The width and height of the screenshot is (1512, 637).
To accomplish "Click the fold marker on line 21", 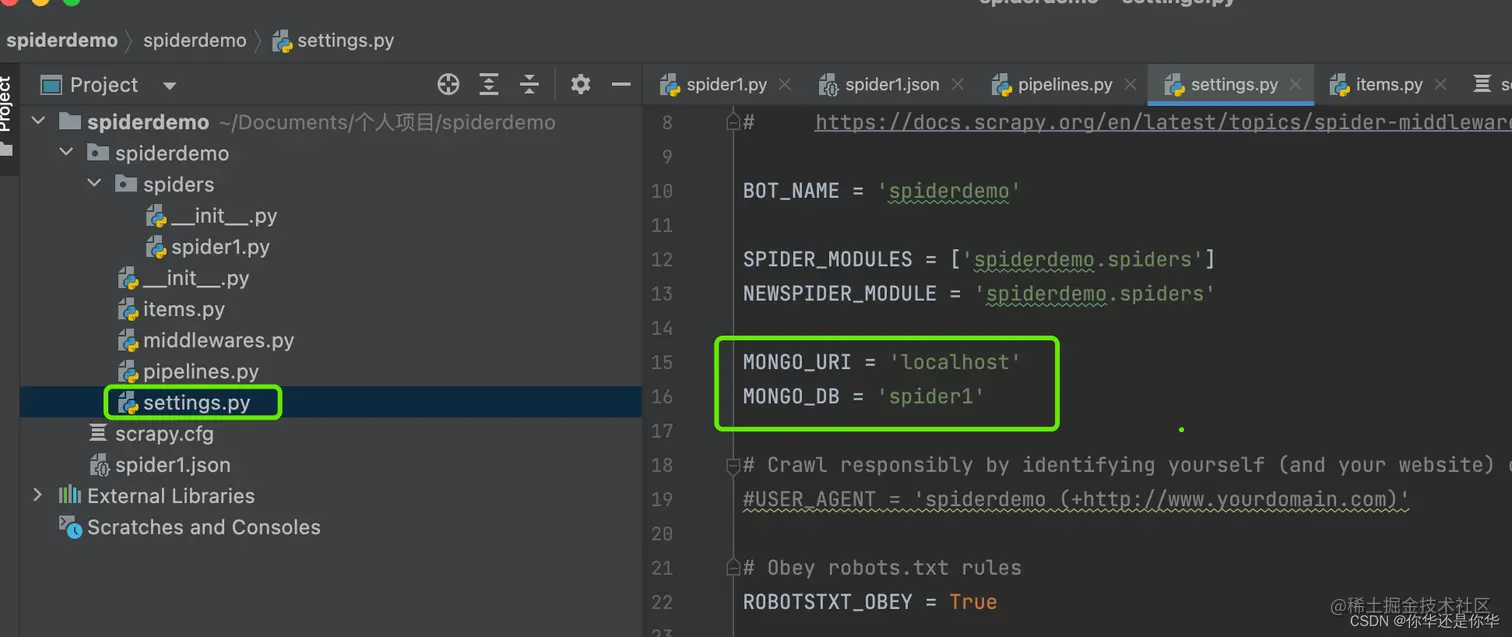I will 733,568.
